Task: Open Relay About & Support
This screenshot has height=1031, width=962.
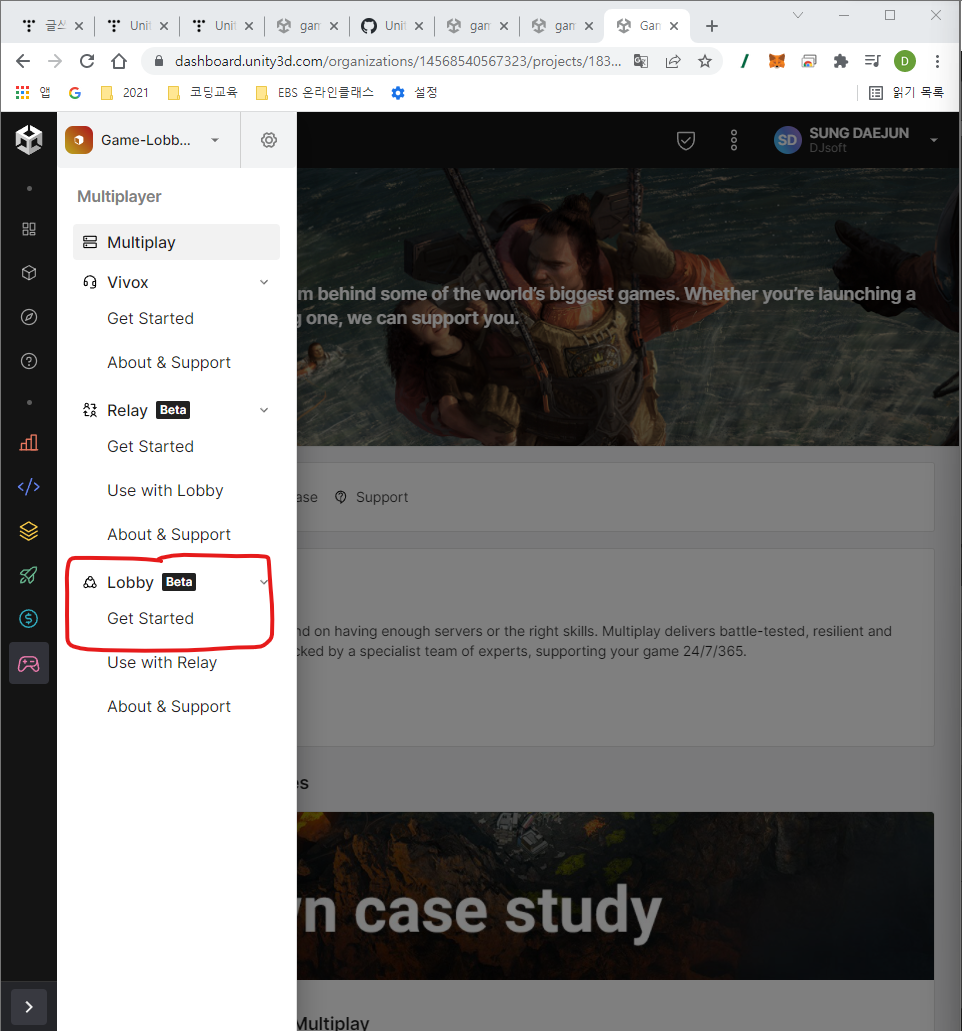Action: point(169,535)
